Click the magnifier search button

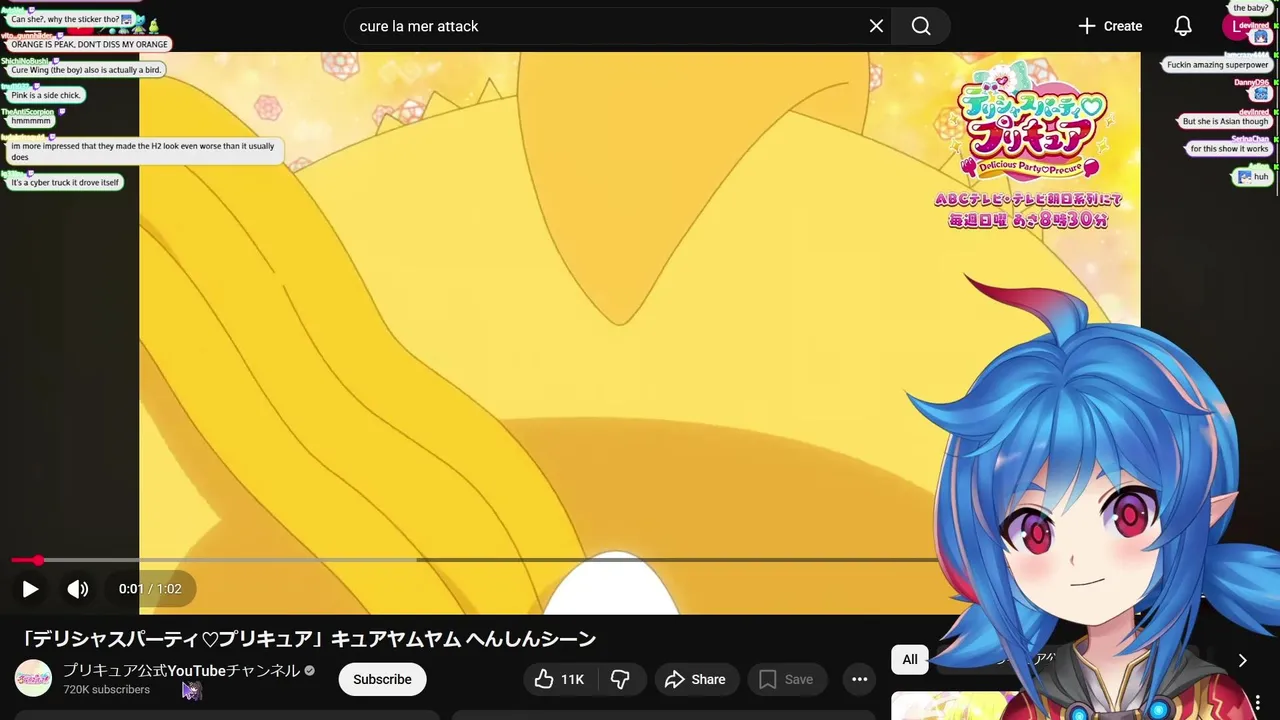click(921, 26)
